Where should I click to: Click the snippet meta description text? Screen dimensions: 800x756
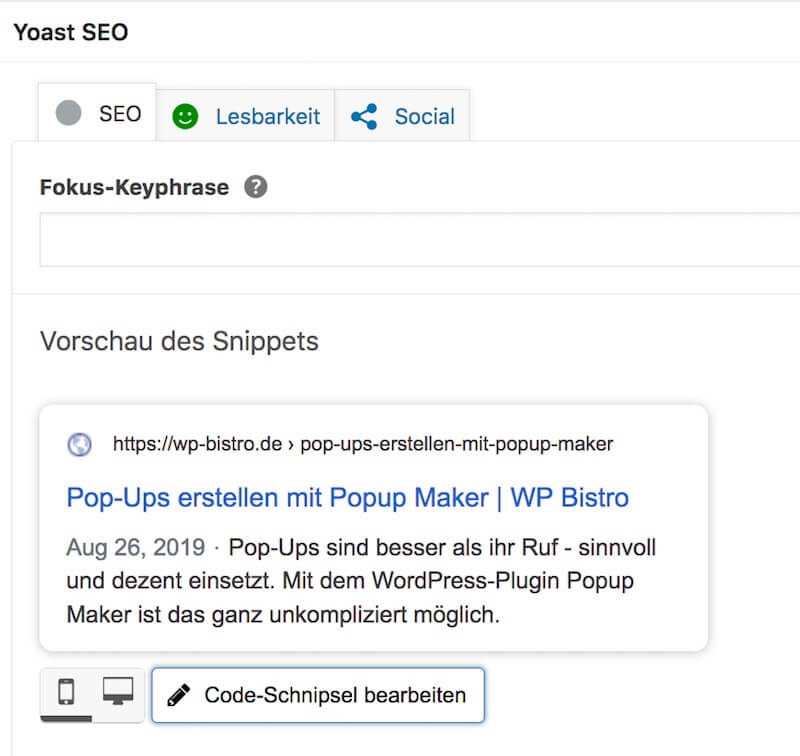(360, 582)
